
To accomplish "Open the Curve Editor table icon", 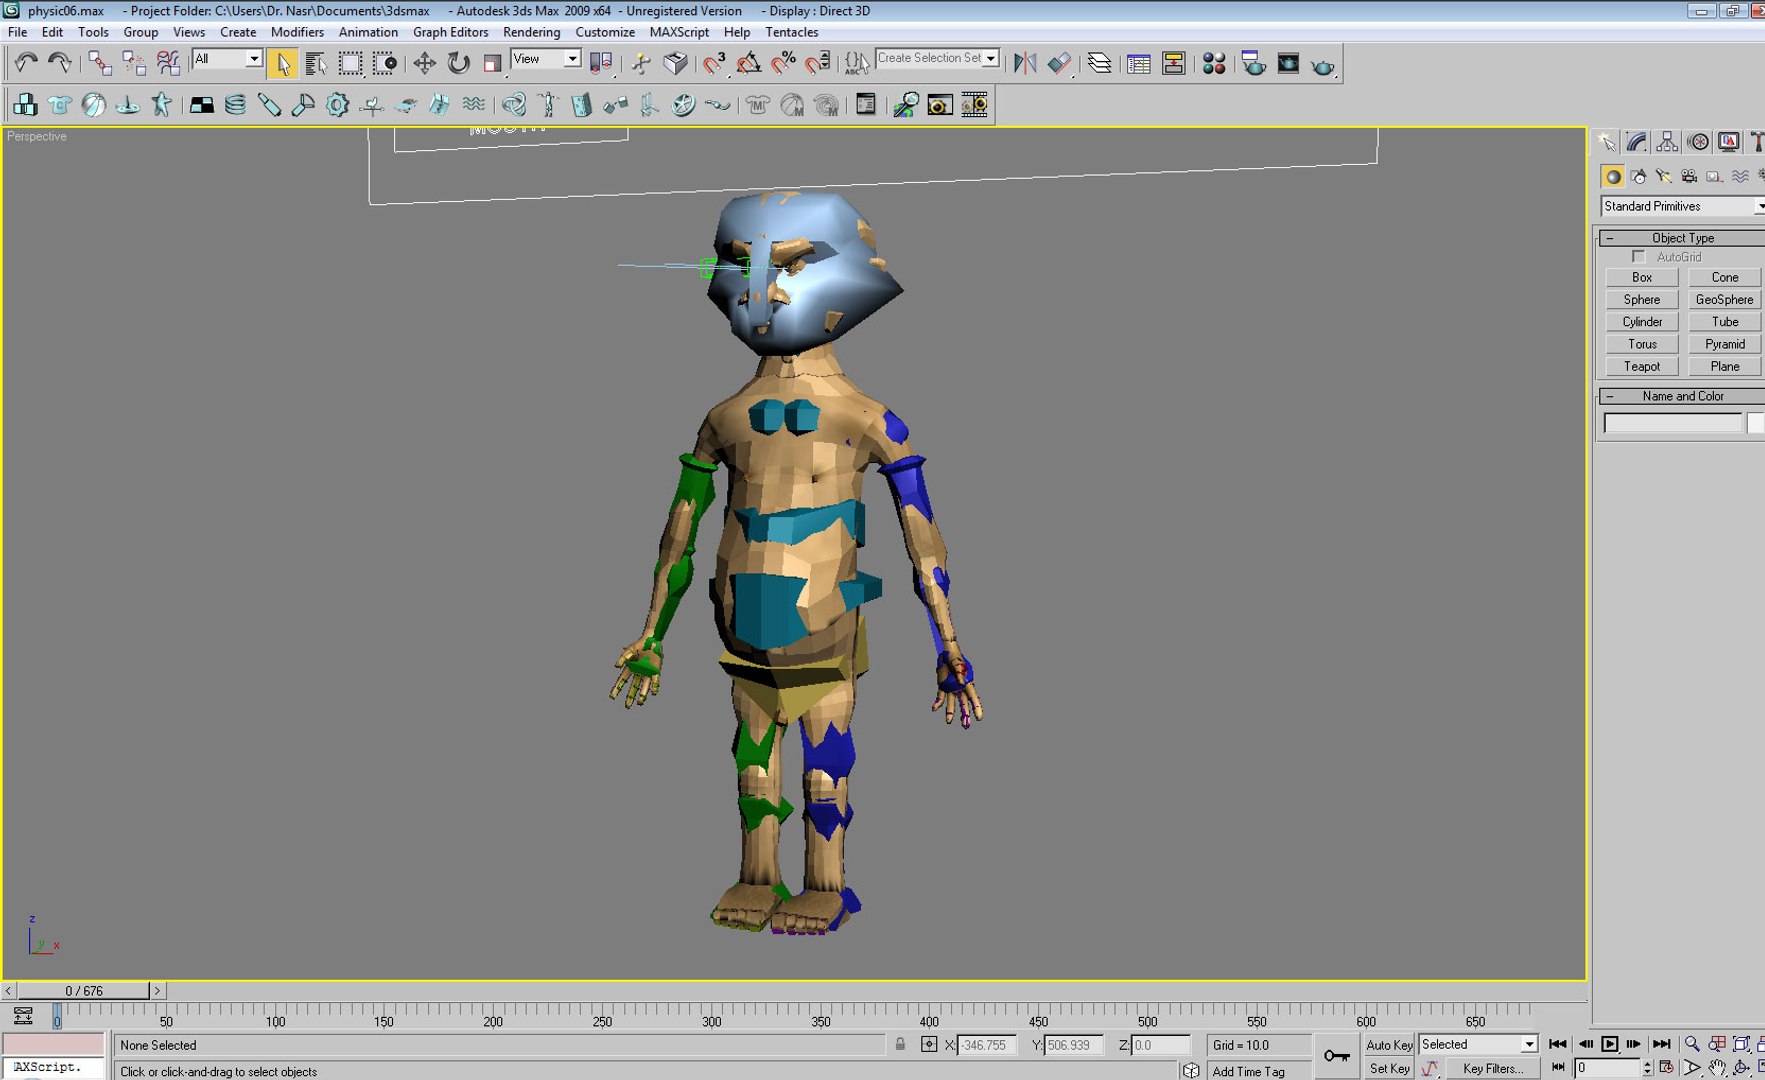I will point(1138,64).
